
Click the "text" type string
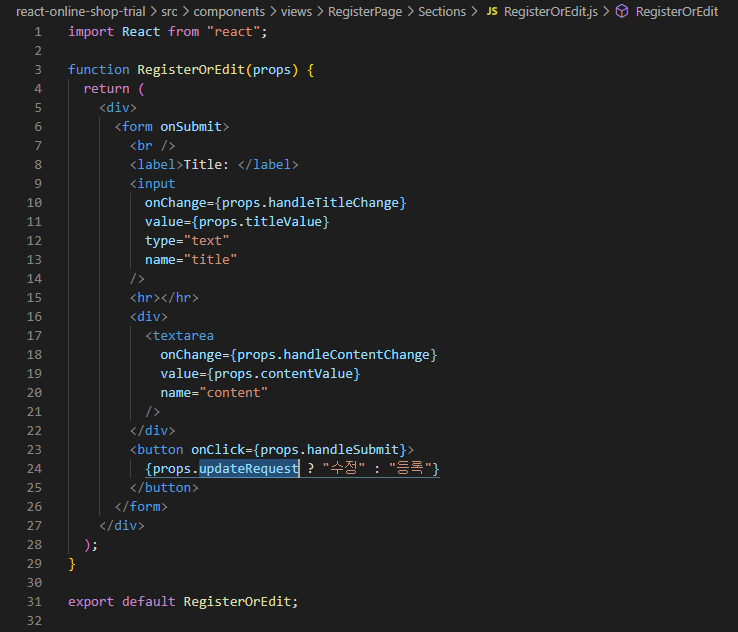pyautogui.click(x=206, y=241)
